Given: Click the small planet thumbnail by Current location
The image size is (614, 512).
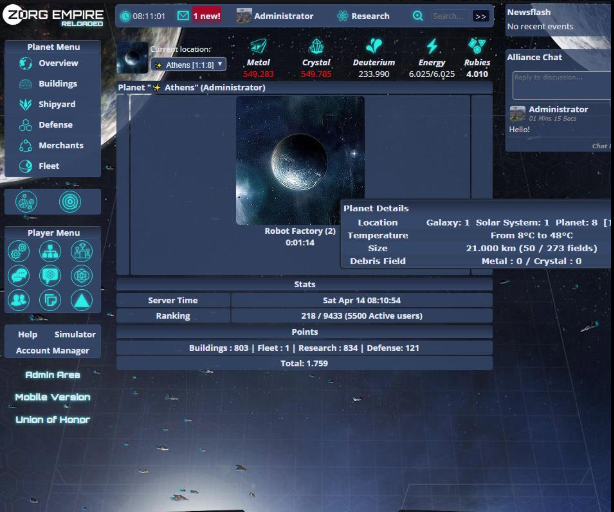Looking at the screenshot, I should [132, 58].
